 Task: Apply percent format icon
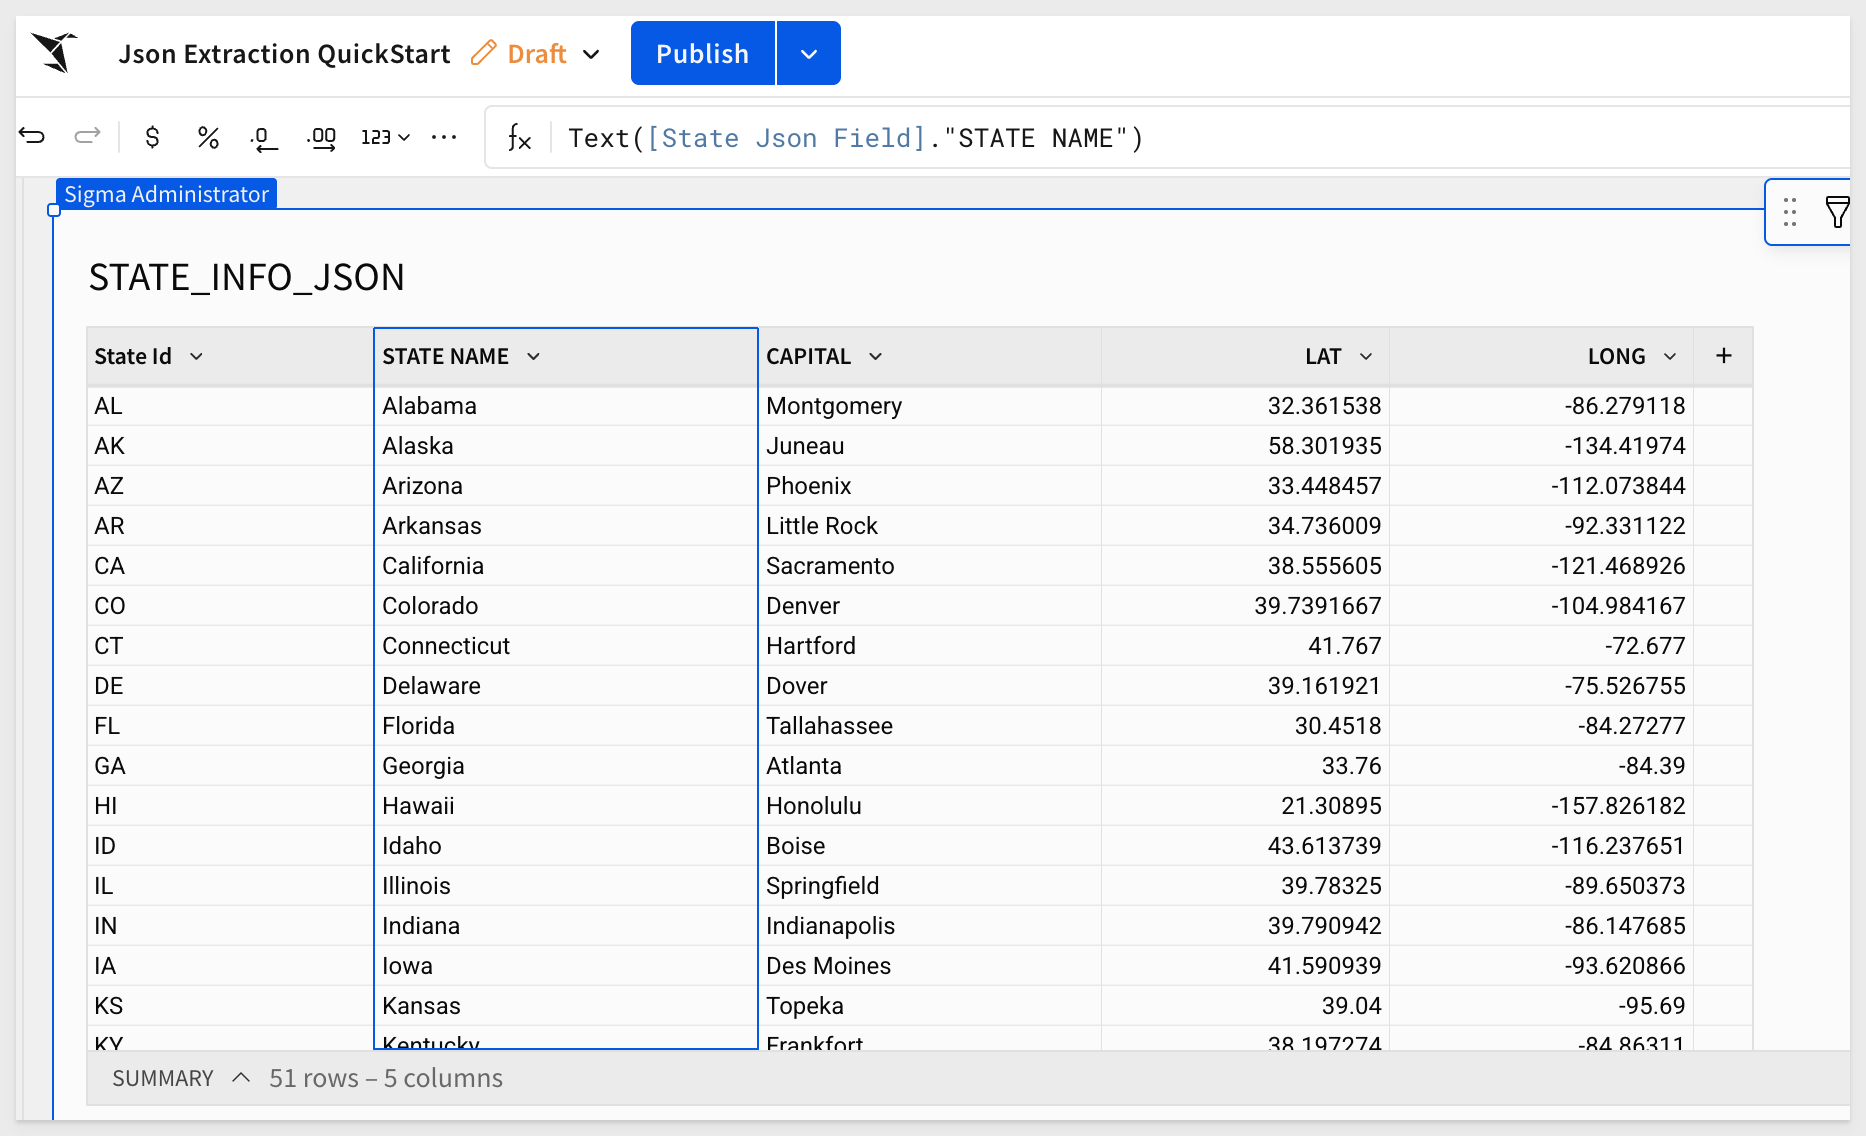point(208,137)
